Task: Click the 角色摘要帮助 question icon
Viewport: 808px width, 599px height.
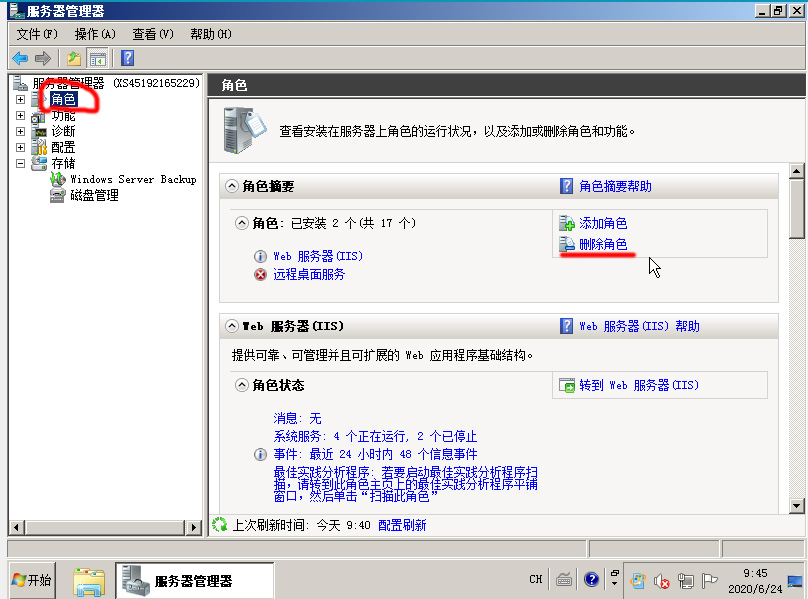Action: 566,186
